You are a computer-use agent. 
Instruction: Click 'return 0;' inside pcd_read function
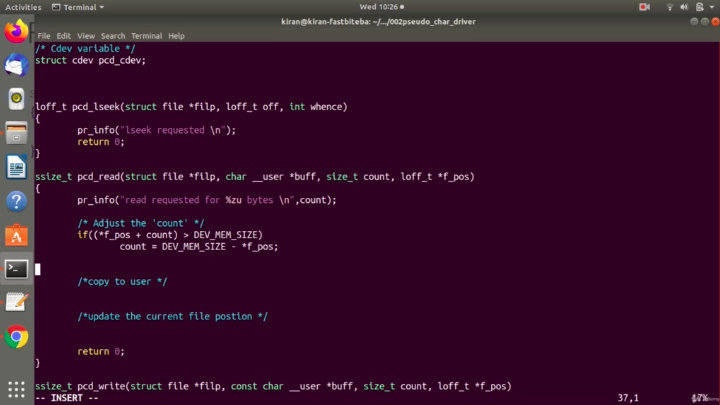tap(101, 351)
